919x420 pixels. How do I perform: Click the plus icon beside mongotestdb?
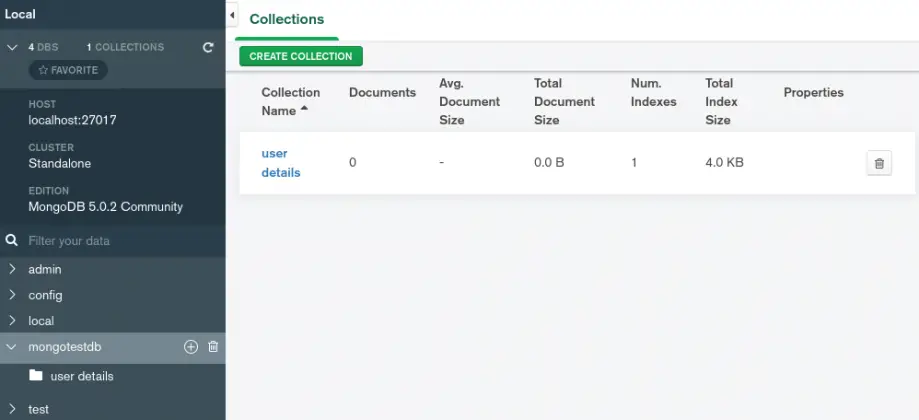[x=191, y=347]
